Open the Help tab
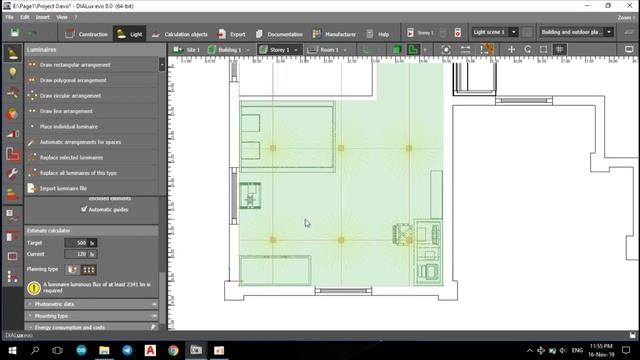Image resolution: width=640 pixels, height=360 pixels. tap(378, 34)
